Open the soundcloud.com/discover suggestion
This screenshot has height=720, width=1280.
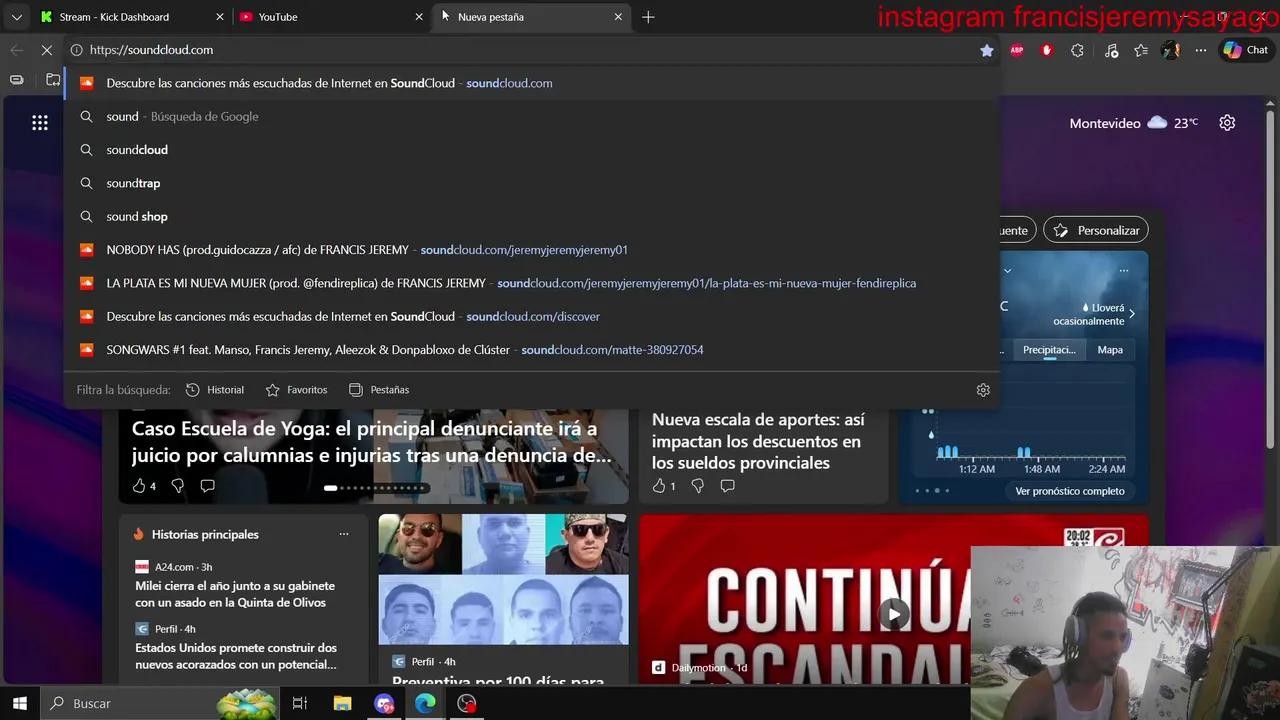[531, 316]
